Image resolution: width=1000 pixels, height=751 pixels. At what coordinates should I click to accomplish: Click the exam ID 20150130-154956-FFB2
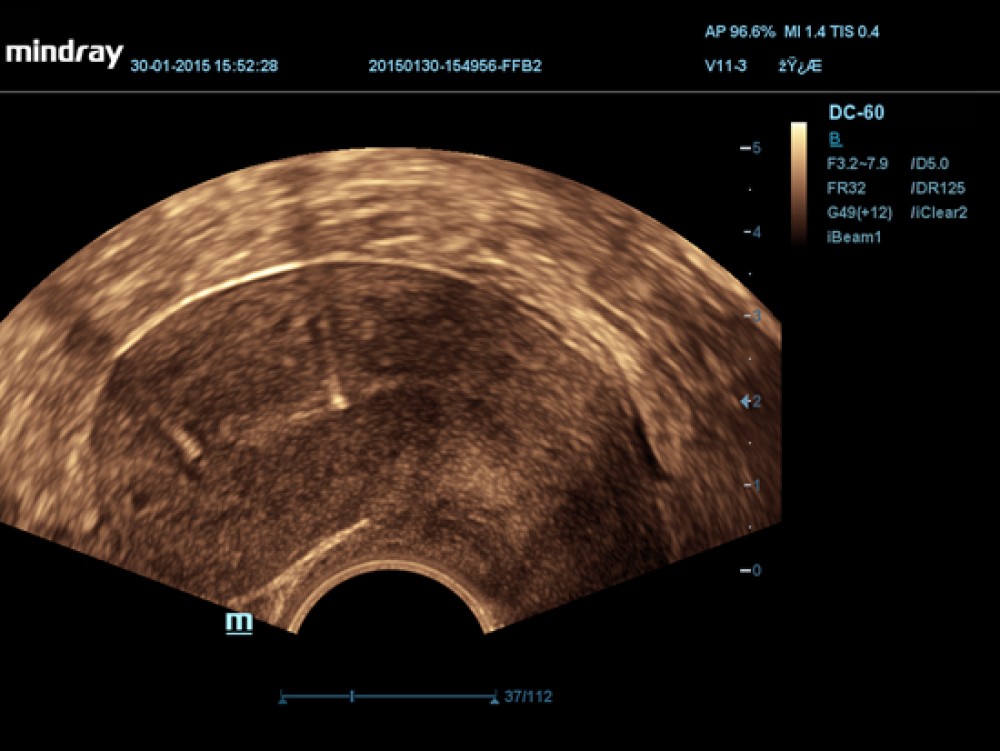pos(455,66)
